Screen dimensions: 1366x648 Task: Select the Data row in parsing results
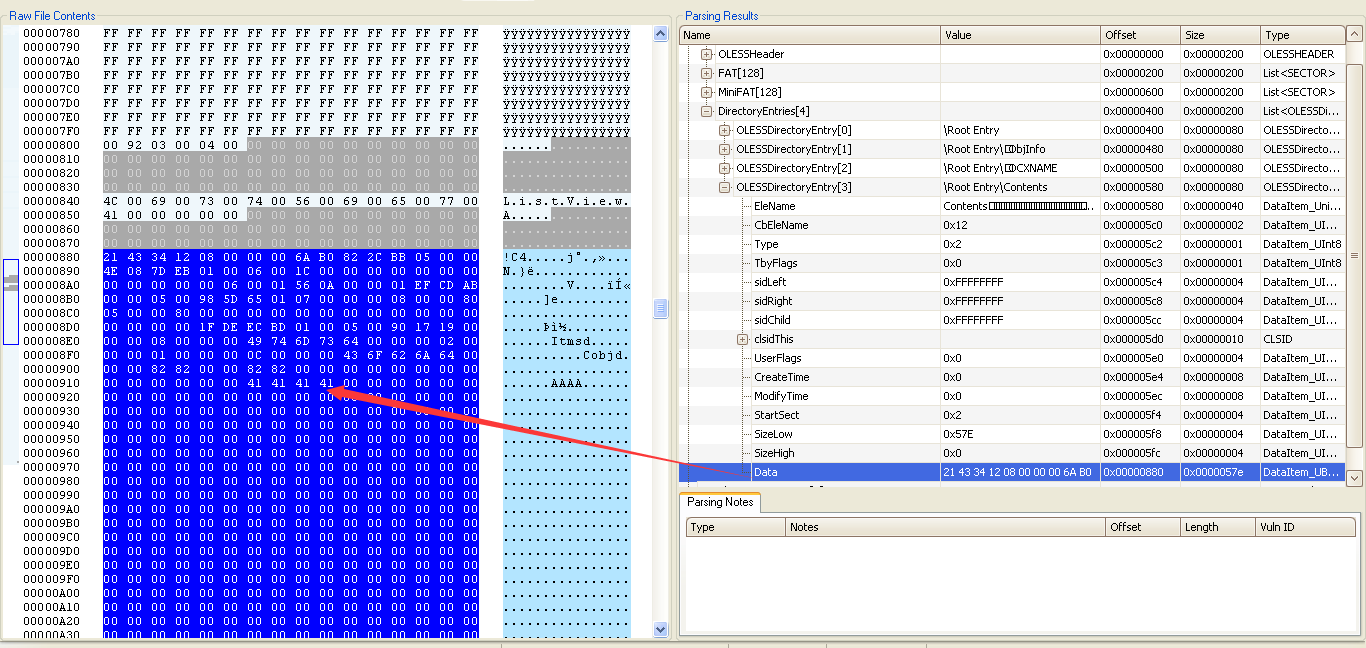(765, 472)
